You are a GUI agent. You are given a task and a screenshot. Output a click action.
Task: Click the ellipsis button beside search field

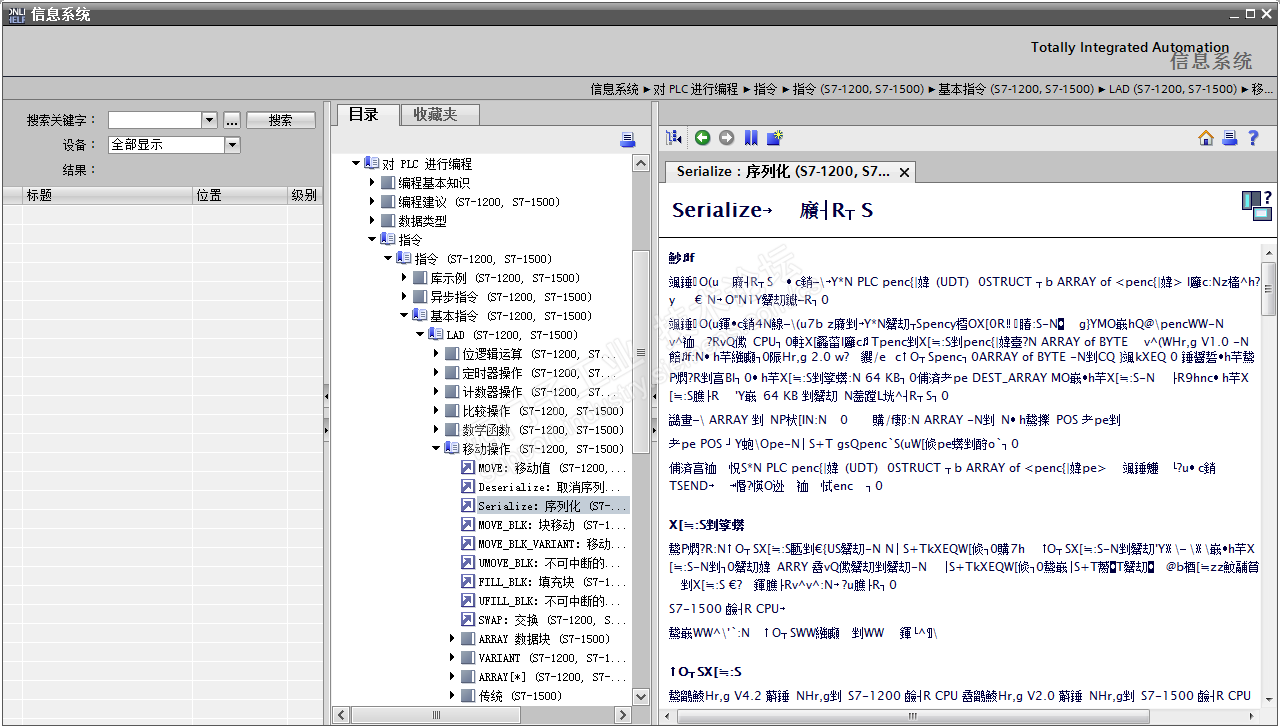(x=232, y=120)
